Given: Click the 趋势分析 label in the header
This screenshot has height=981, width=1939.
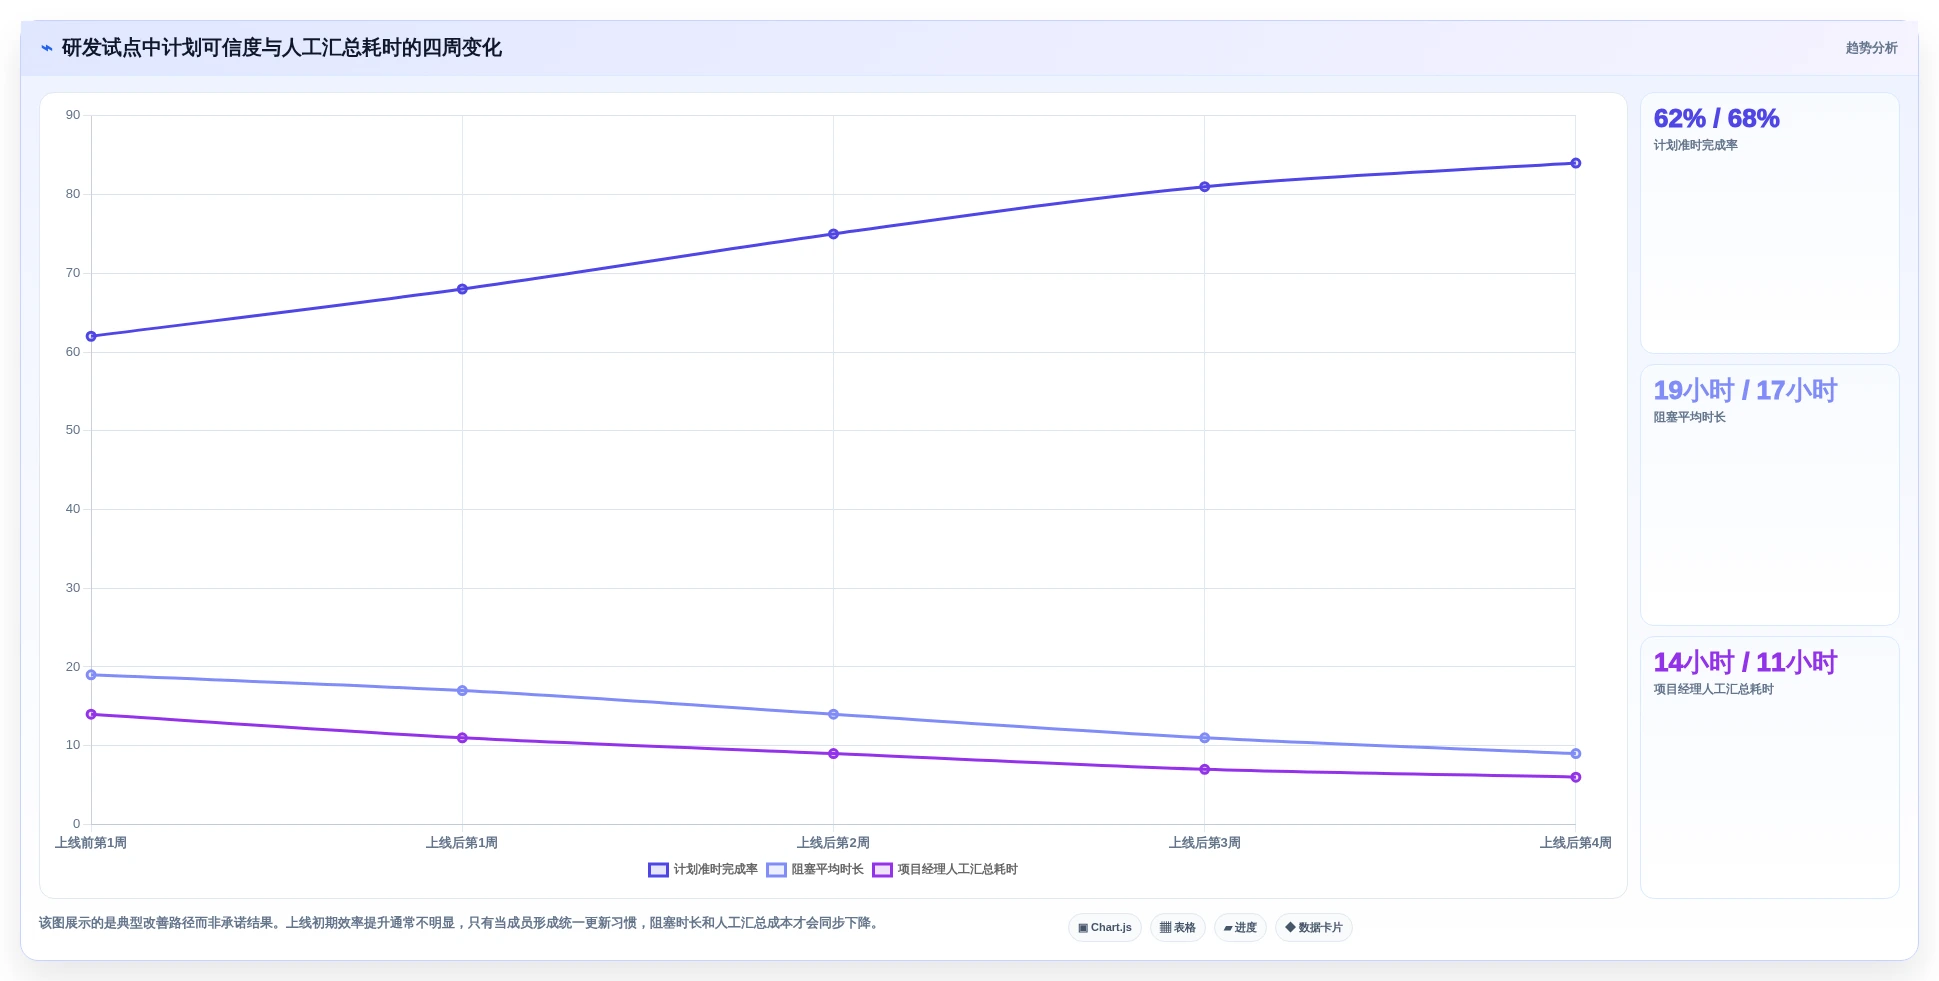Looking at the screenshot, I should coord(1871,48).
